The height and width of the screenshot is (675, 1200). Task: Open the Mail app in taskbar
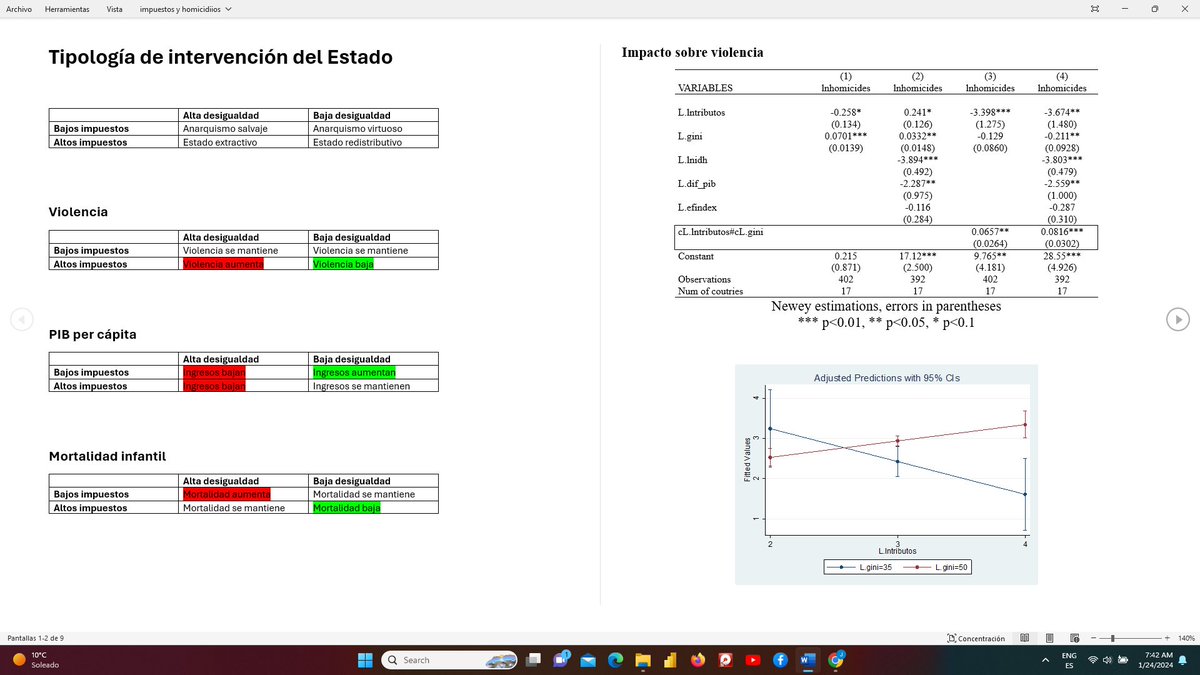click(590, 660)
